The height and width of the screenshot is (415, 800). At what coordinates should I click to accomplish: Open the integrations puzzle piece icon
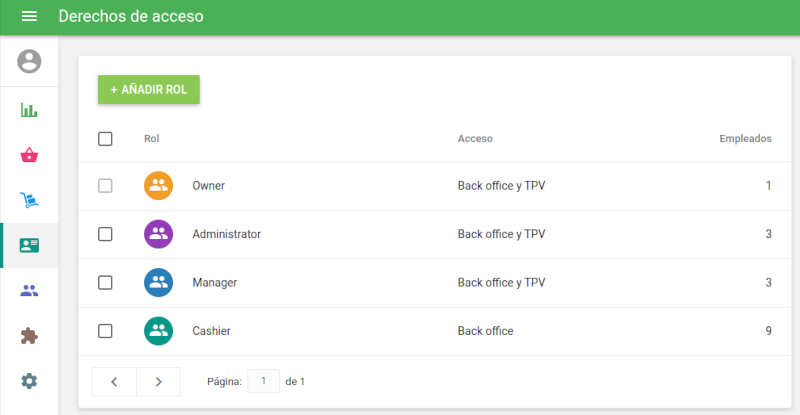point(29,336)
